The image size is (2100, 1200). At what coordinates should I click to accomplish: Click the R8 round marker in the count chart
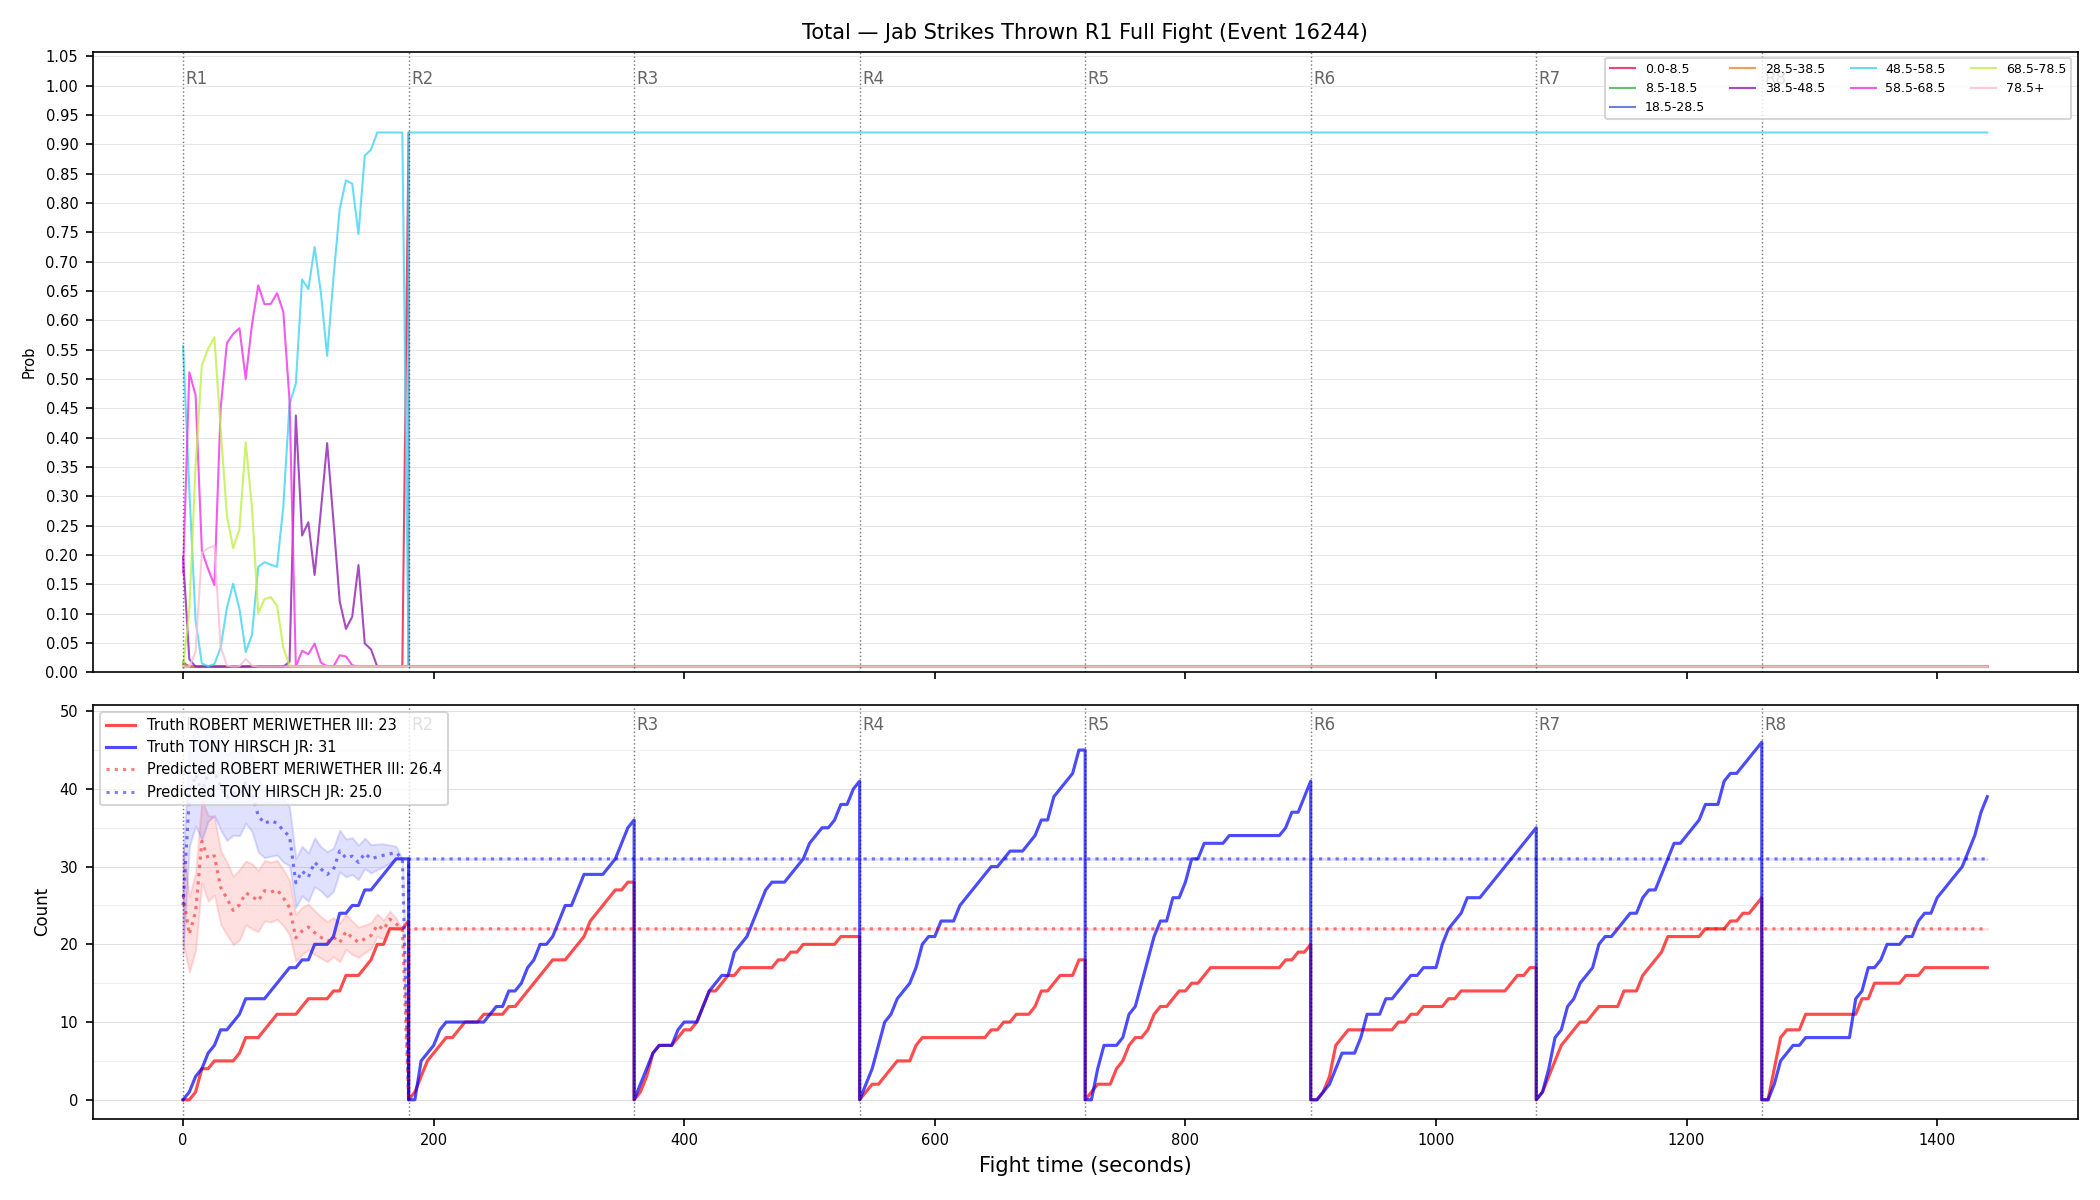pyautogui.click(x=1775, y=724)
